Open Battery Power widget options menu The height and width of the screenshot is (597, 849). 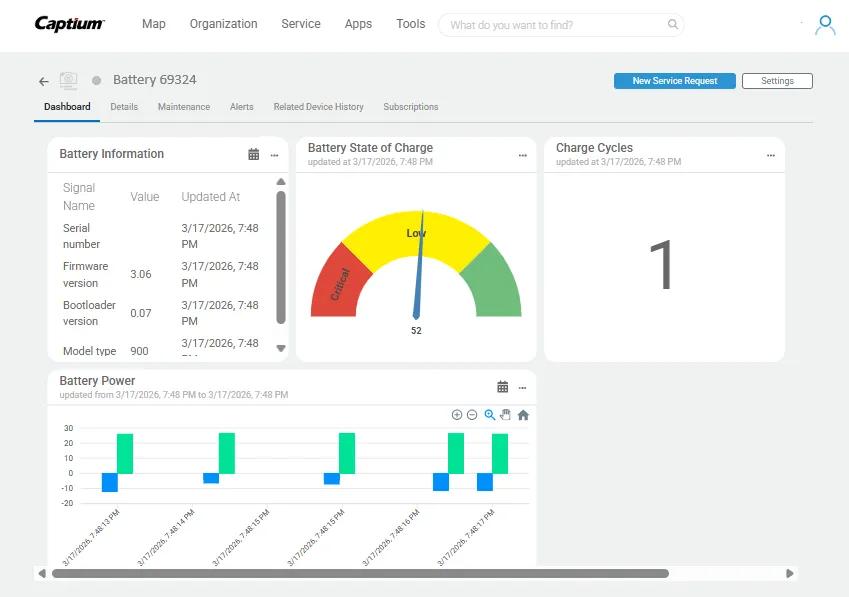coord(522,388)
